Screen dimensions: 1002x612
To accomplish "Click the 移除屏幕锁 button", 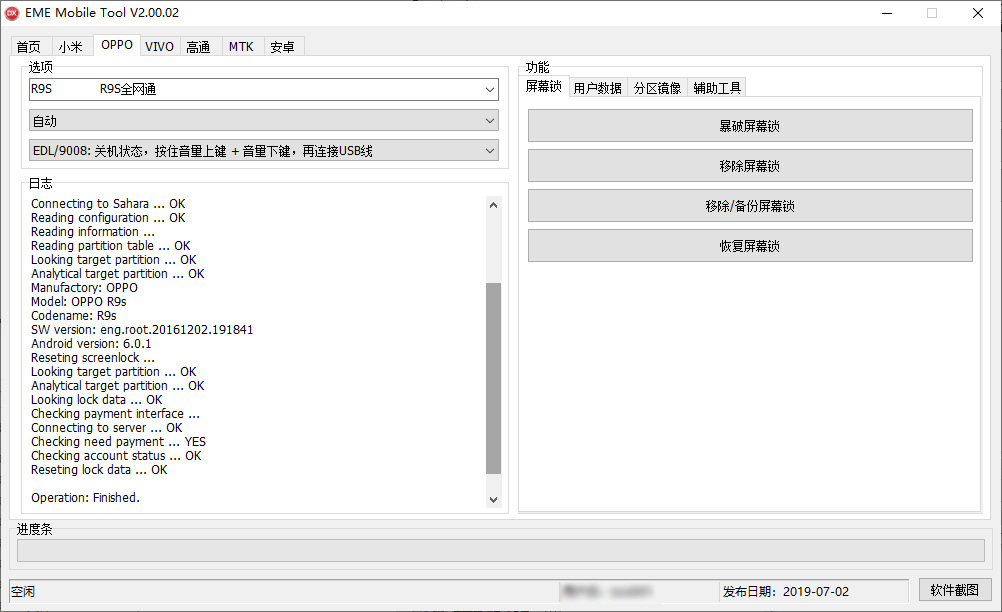I will (x=750, y=166).
